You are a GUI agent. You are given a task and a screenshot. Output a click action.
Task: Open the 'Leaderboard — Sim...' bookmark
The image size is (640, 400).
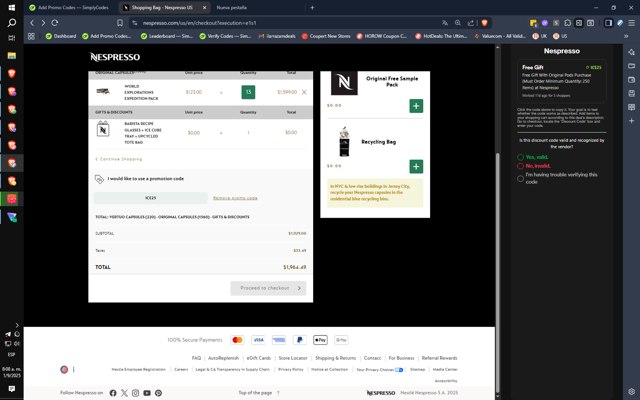point(167,36)
